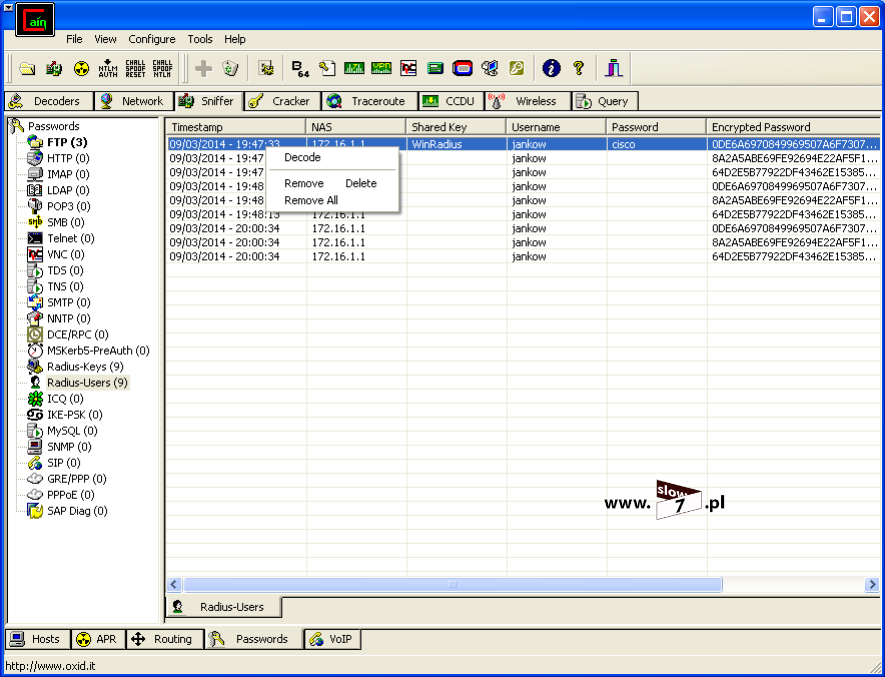Sort by the Username column header

tap(556, 127)
